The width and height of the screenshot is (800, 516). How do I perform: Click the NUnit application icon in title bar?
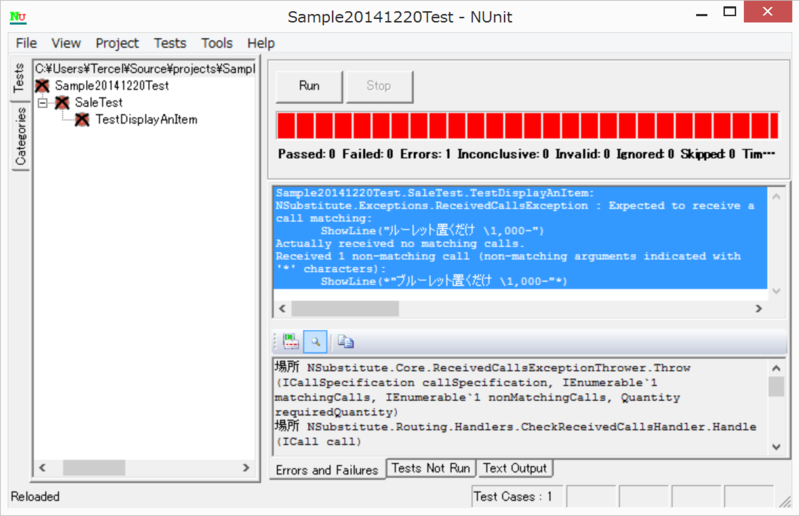(18, 17)
